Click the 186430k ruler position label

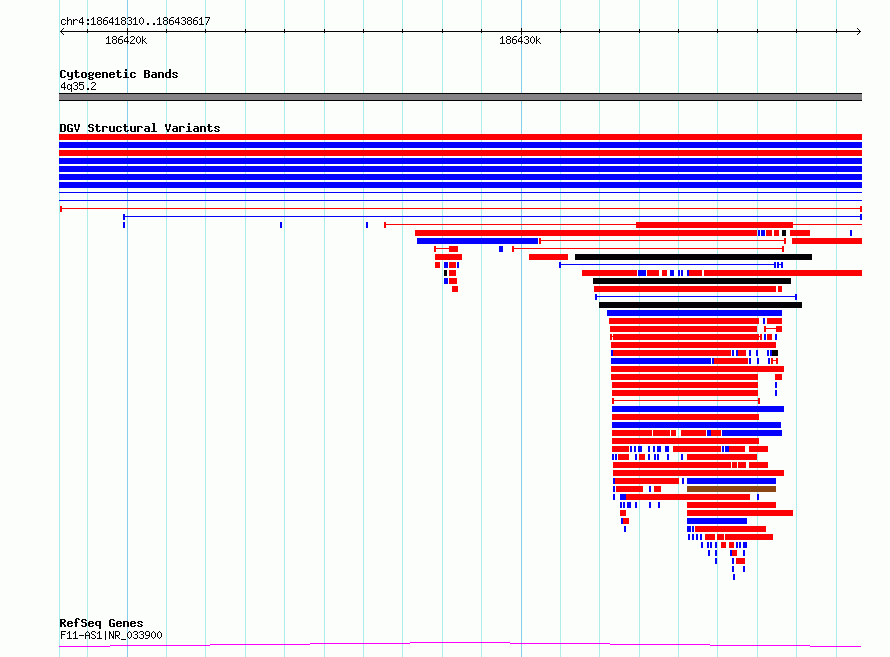520,40
